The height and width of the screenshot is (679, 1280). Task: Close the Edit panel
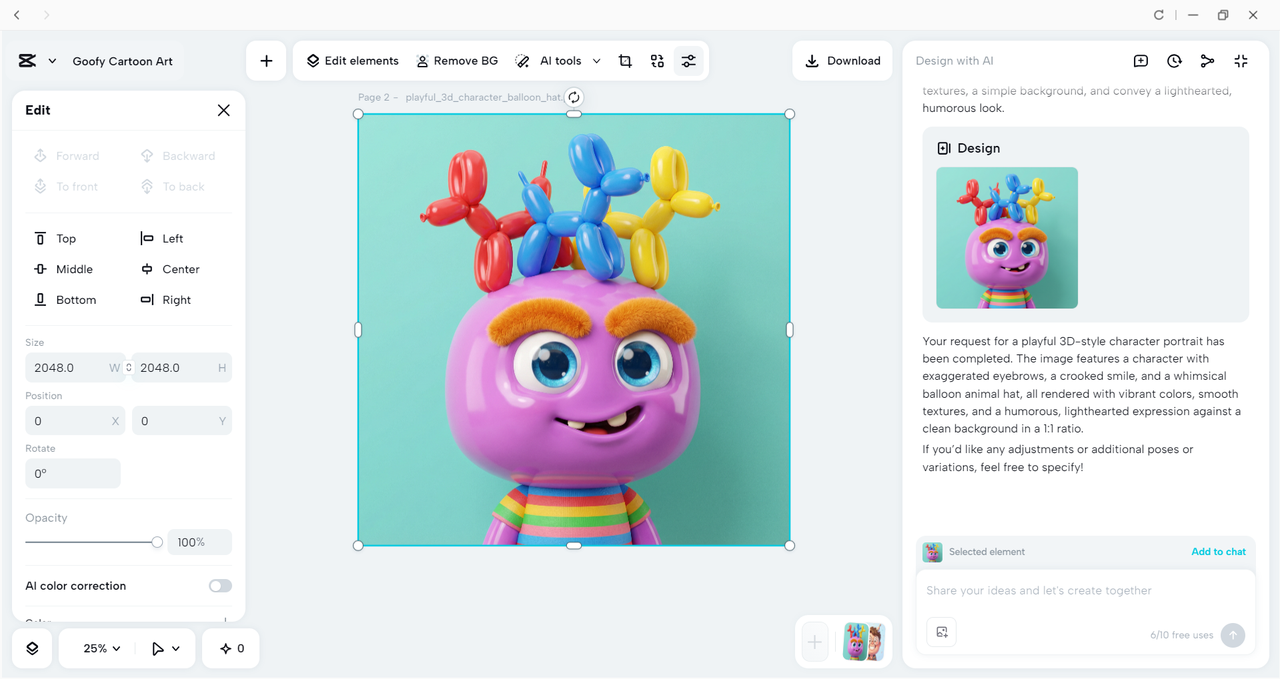(223, 110)
